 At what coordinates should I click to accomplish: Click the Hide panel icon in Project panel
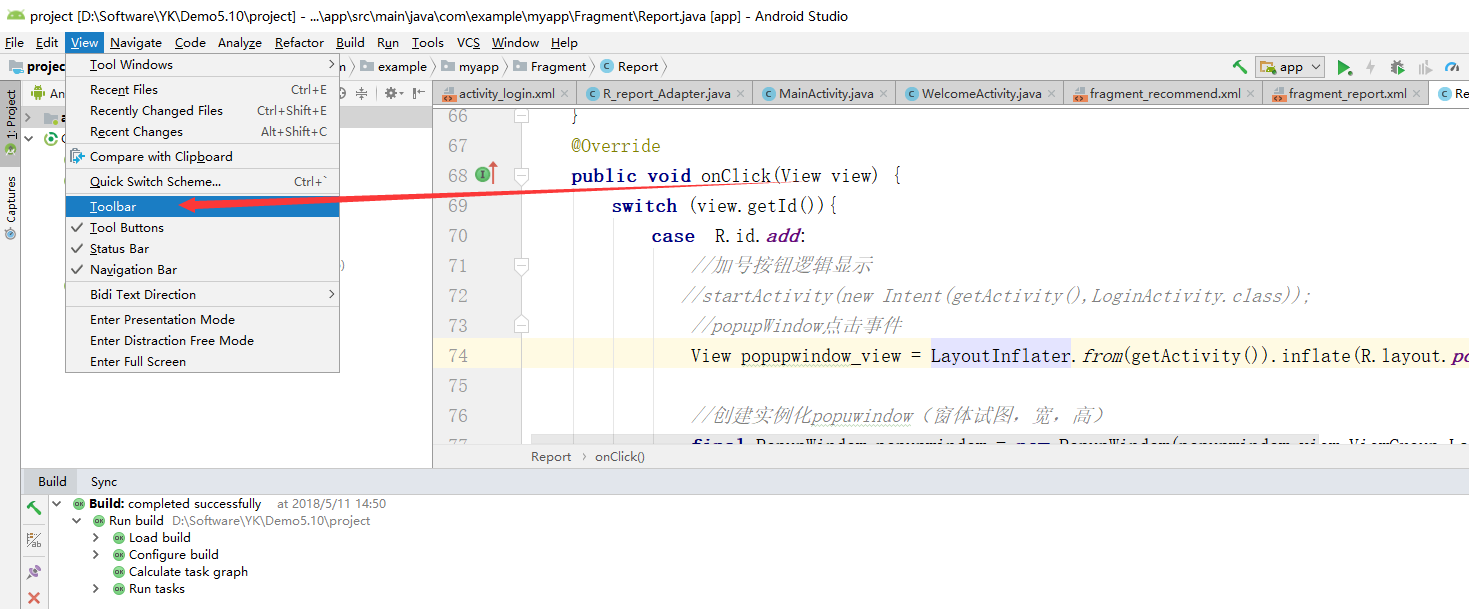pyautogui.click(x=419, y=93)
